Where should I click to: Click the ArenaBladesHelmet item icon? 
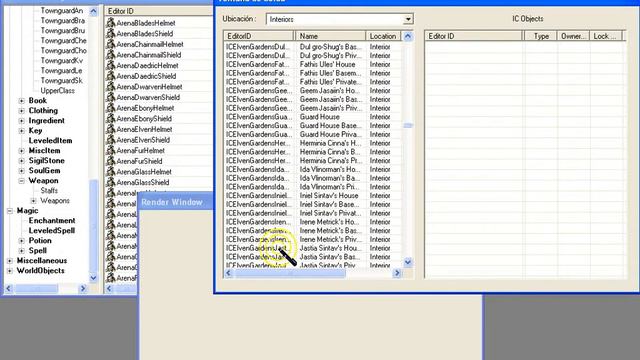111,23
